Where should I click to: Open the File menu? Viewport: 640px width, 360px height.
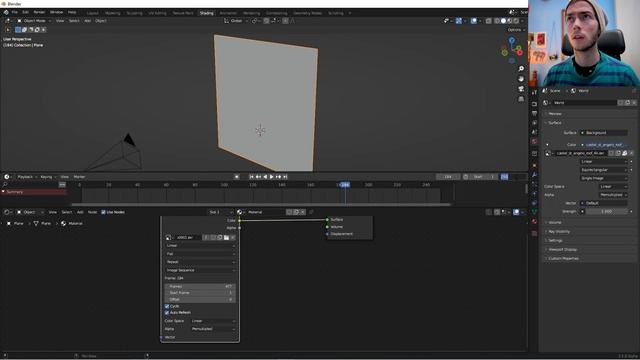(15, 13)
